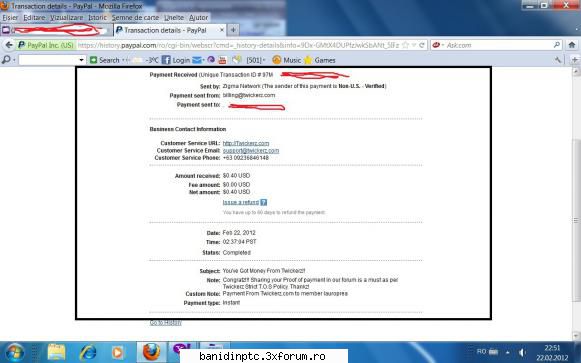581x363 pixels.
Task: Open the Istoric menu
Action: click(x=97, y=18)
